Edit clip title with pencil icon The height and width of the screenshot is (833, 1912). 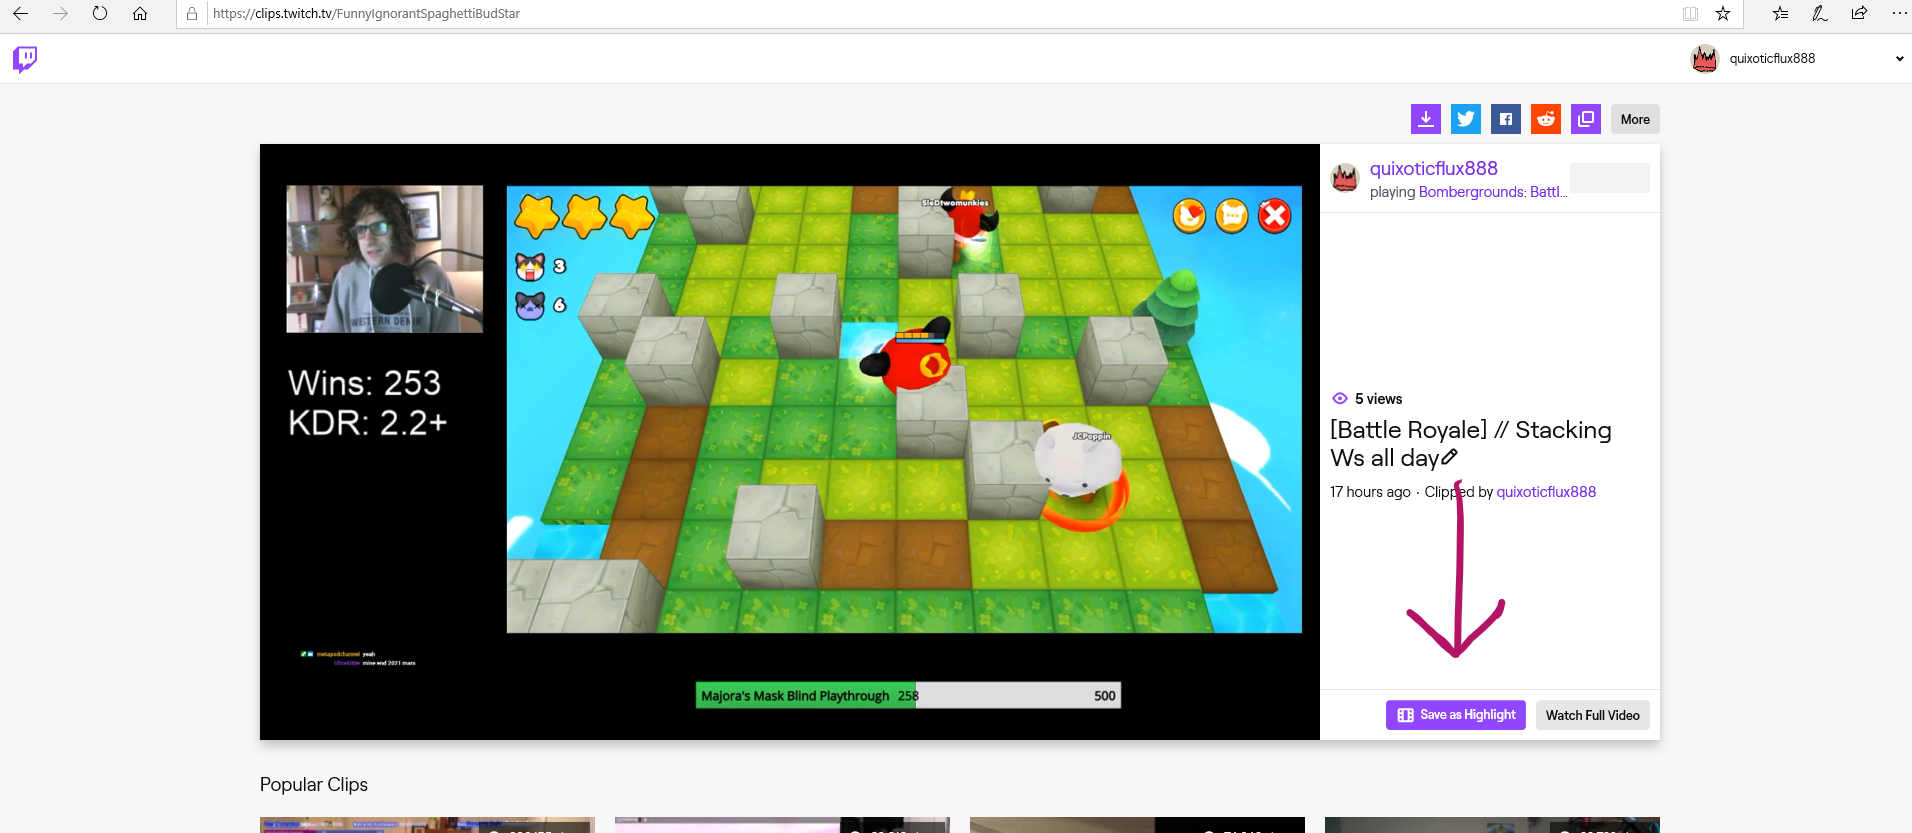click(x=1450, y=457)
